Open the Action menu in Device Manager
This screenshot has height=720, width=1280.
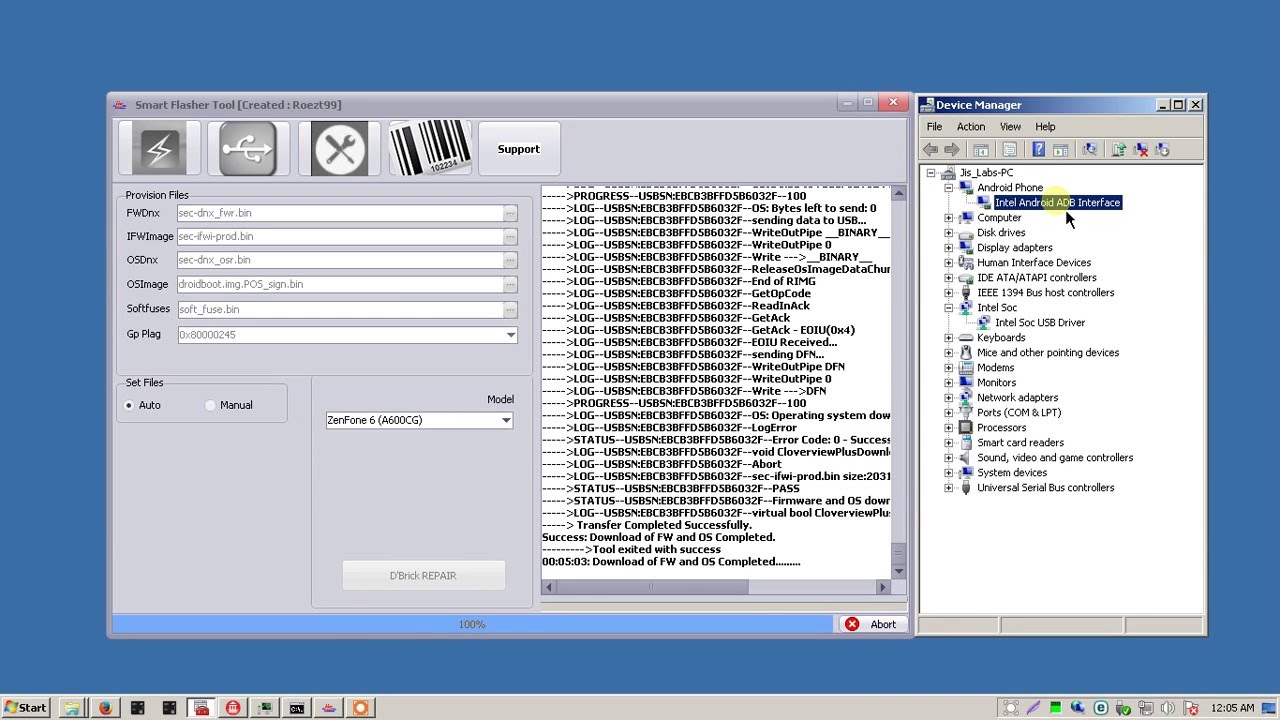pos(970,127)
